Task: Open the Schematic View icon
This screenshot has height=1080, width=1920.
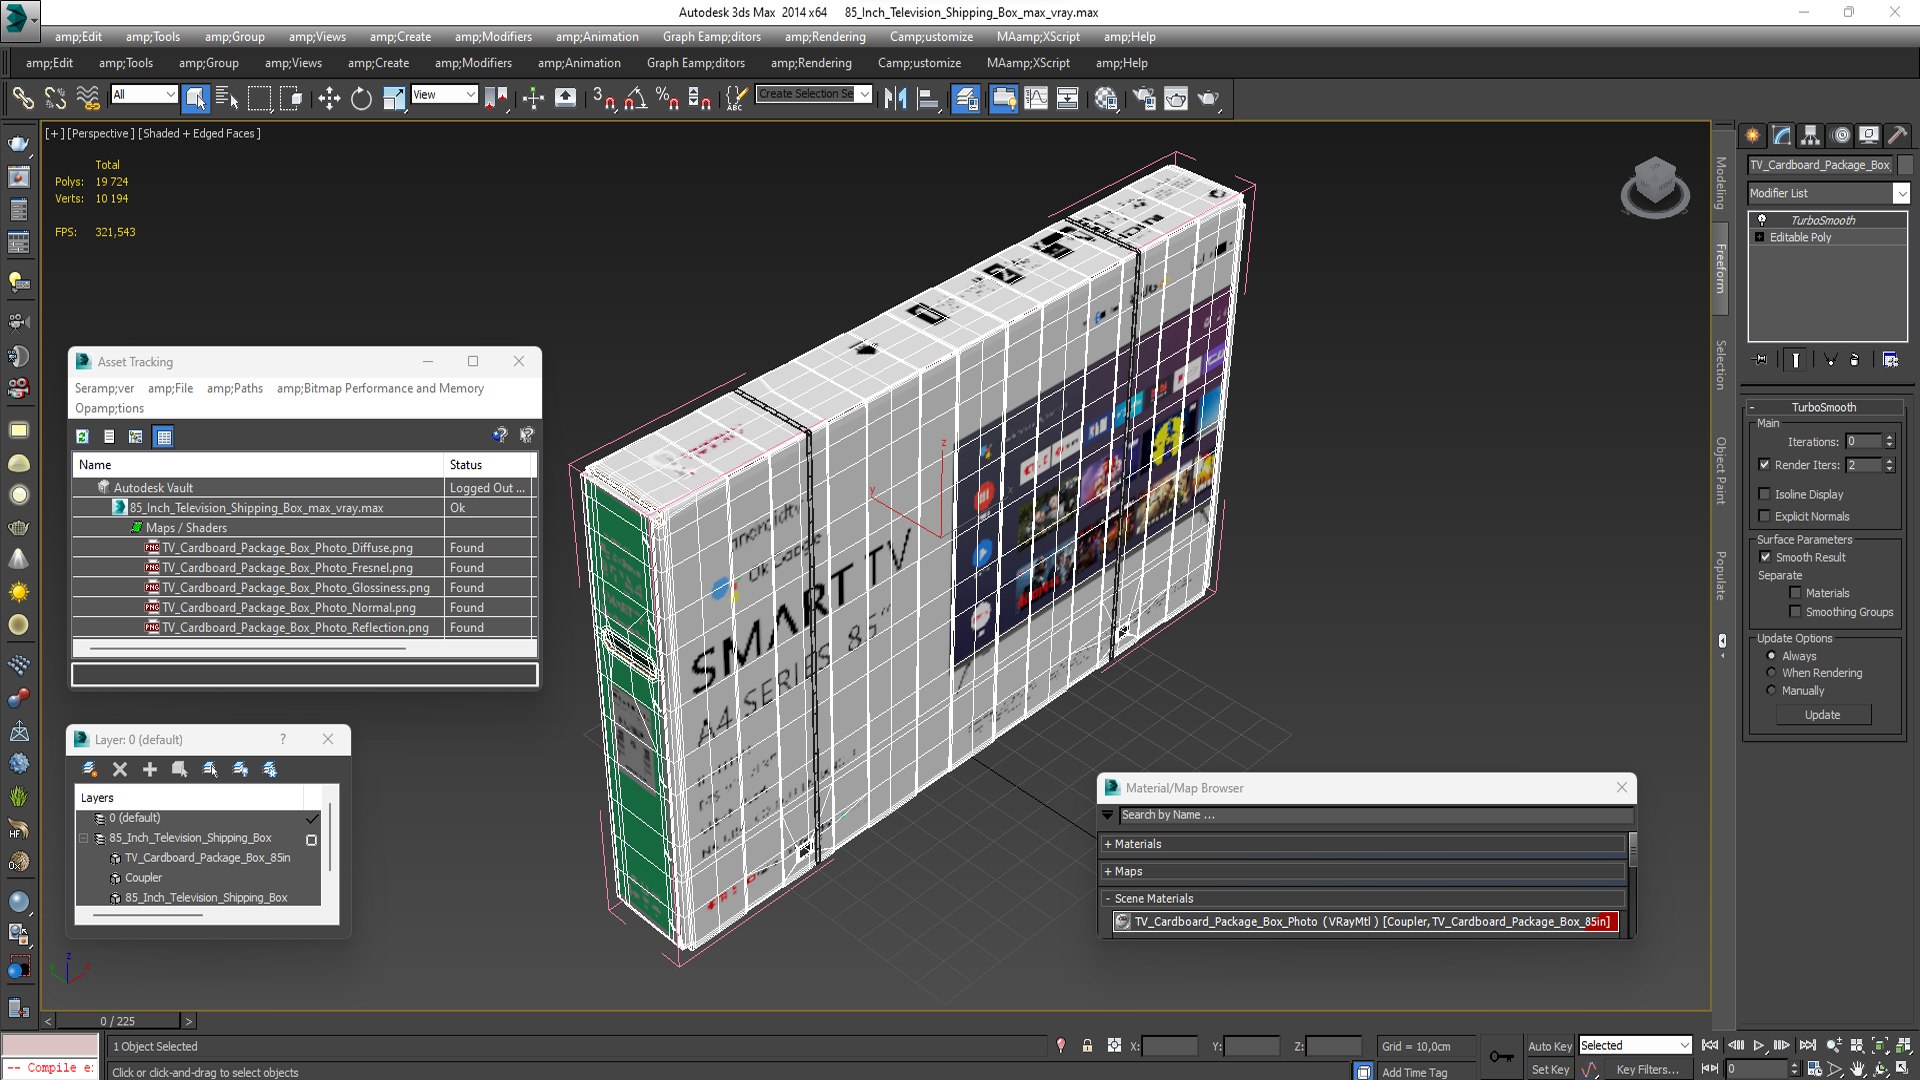Action: pyautogui.click(x=1067, y=97)
